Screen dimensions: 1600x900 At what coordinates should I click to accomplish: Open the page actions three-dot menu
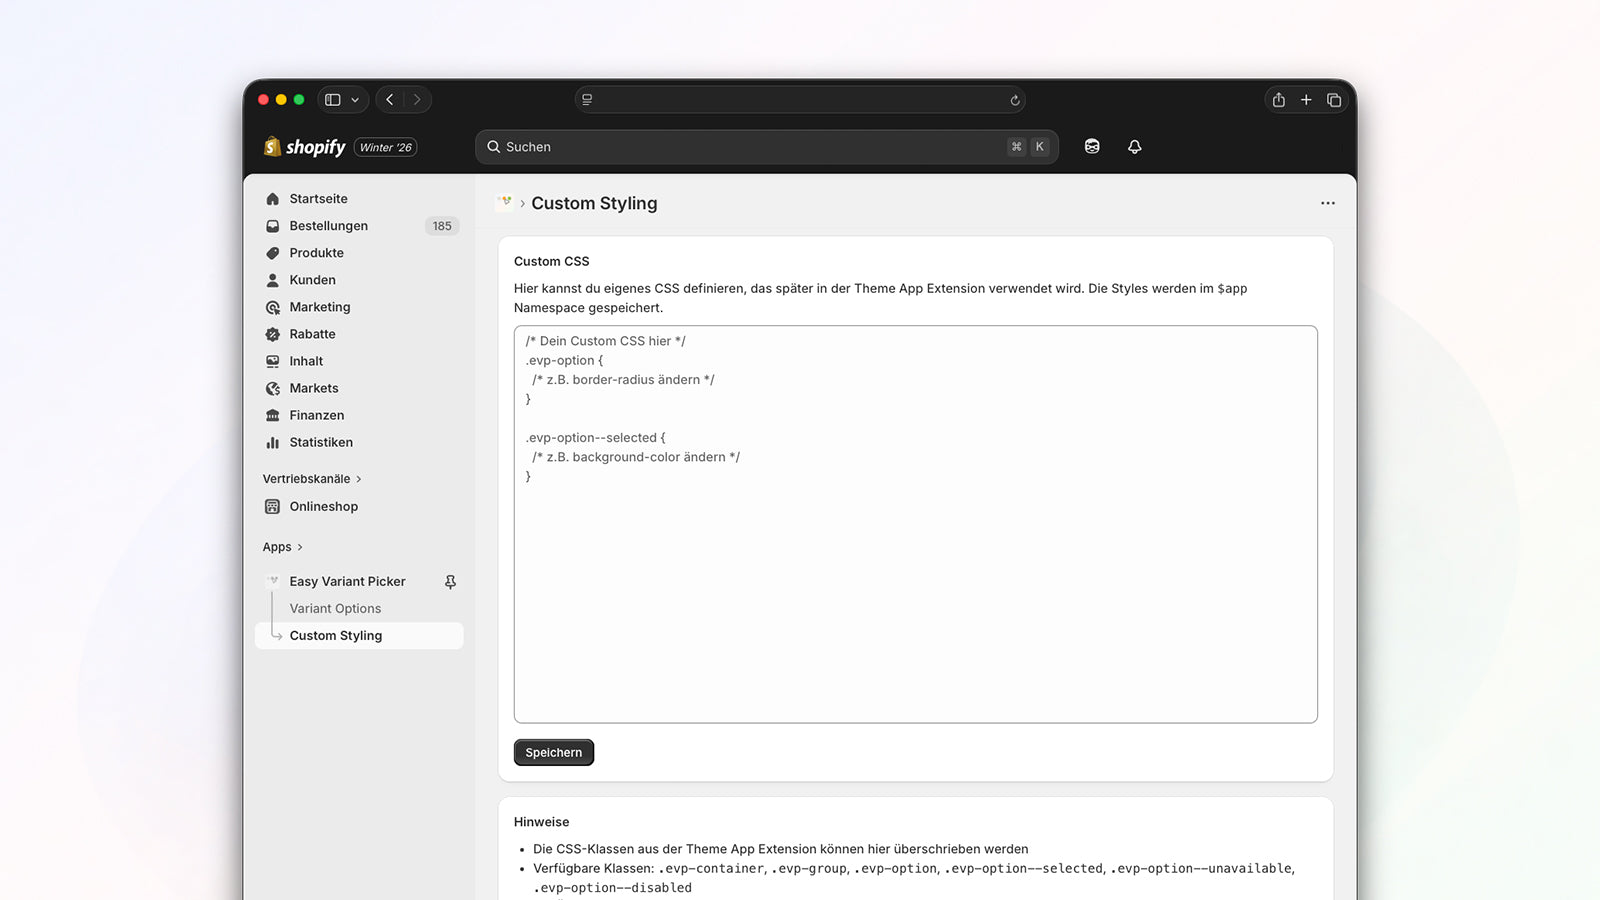point(1328,203)
